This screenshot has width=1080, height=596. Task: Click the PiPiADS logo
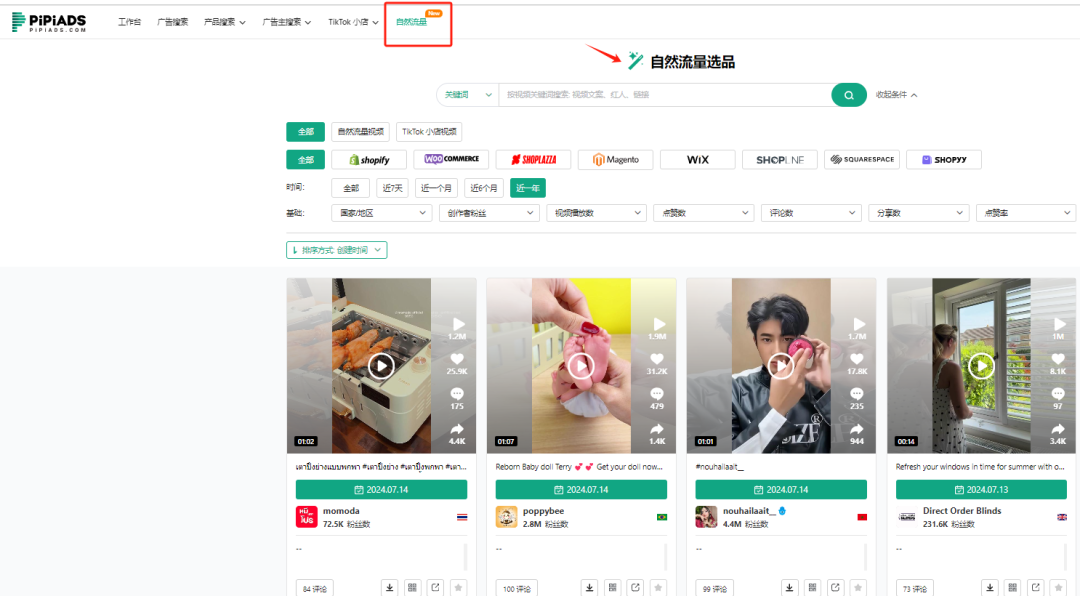[x=48, y=20]
